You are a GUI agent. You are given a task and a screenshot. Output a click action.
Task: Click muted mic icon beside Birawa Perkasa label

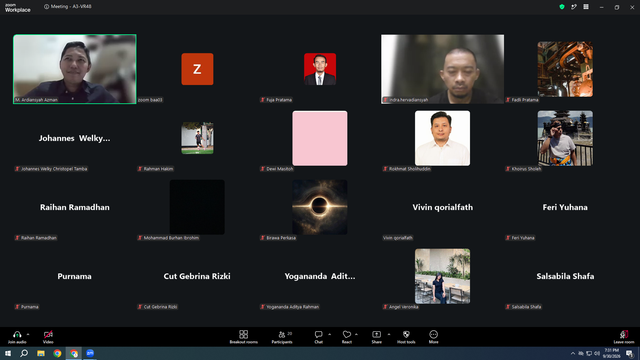(x=262, y=238)
